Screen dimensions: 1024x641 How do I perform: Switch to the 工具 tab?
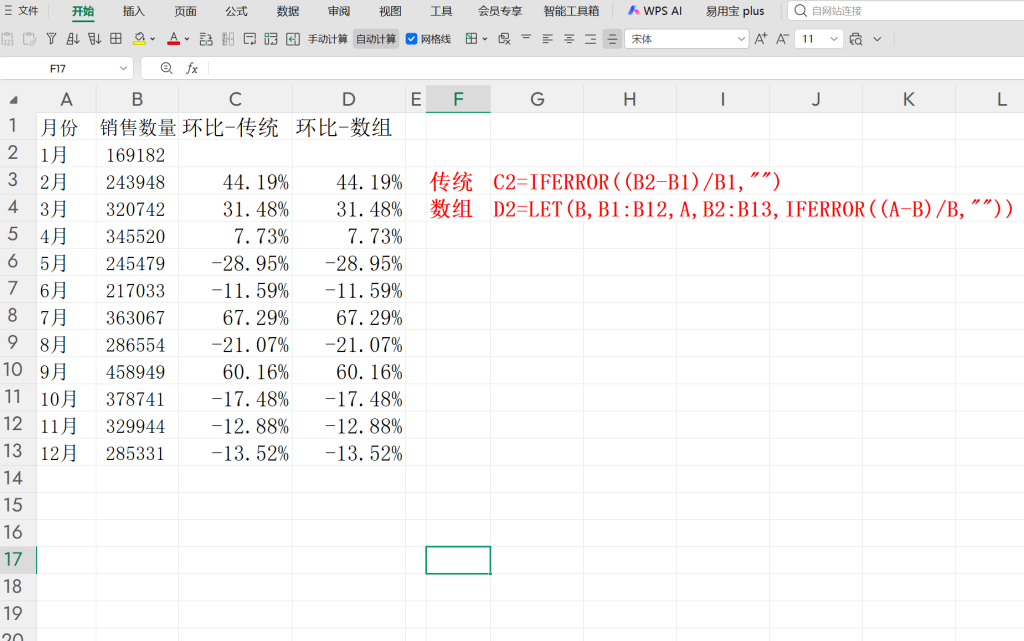441,11
